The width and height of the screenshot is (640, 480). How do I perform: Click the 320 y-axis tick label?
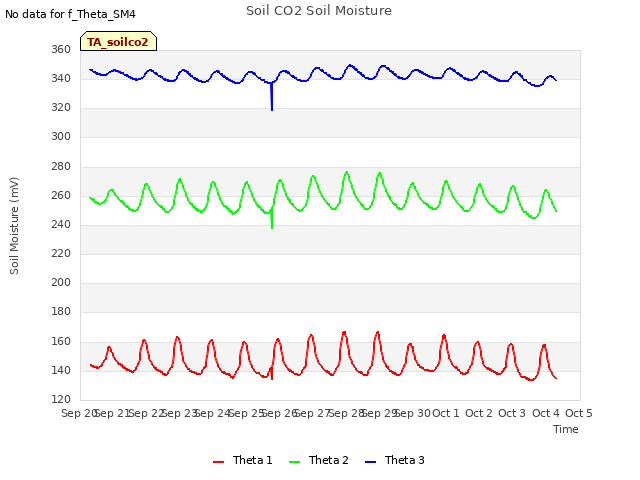click(x=61, y=107)
